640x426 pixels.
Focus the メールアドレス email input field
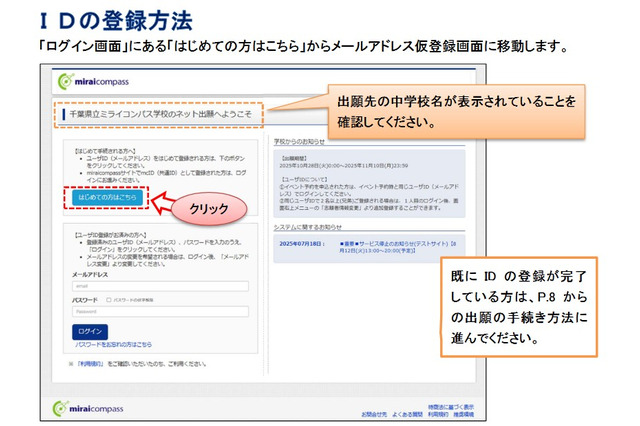click(x=158, y=285)
